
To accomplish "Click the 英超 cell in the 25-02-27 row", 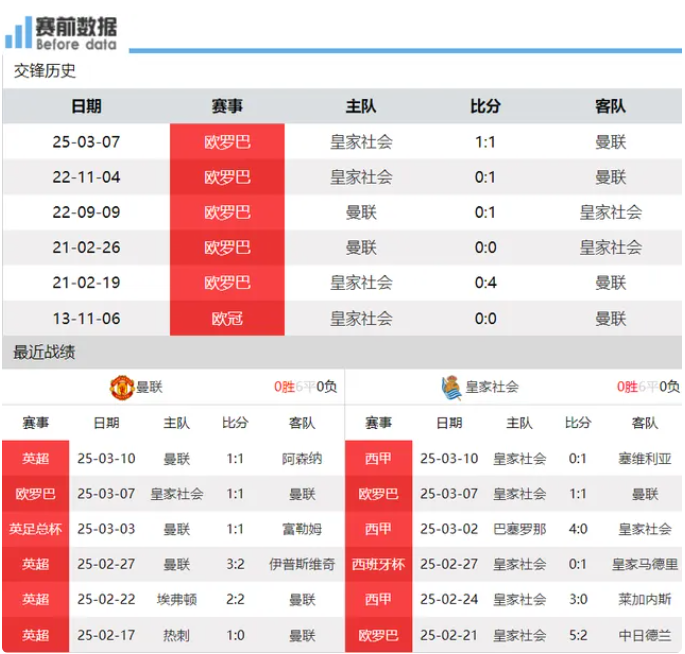I will [x=35, y=564].
